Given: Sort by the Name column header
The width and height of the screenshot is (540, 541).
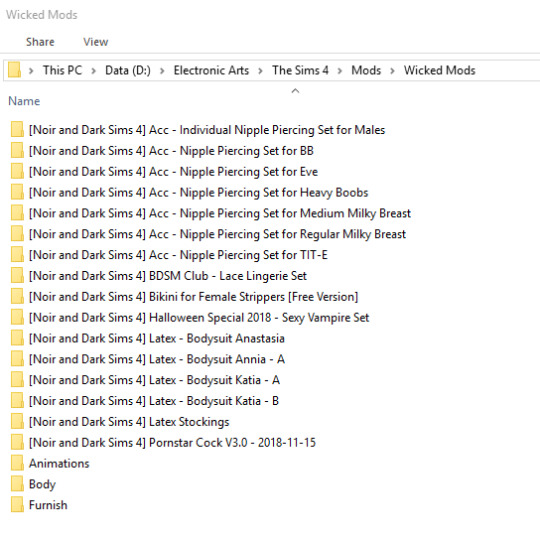Looking at the screenshot, I should (24, 101).
